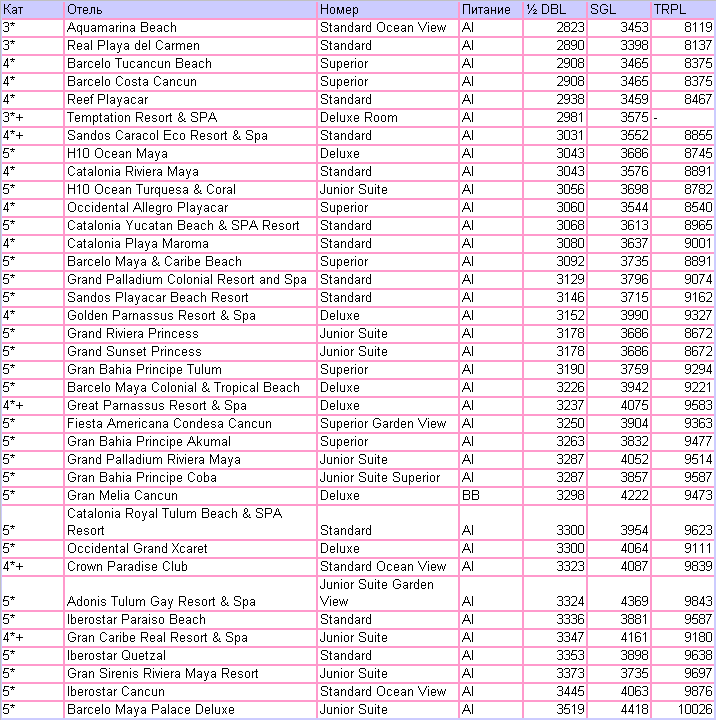This screenshot has height=720, width=716.
Task: Click the Junior Suite Superior room cell
Action: pyautogui.click(x=380, y=477)
